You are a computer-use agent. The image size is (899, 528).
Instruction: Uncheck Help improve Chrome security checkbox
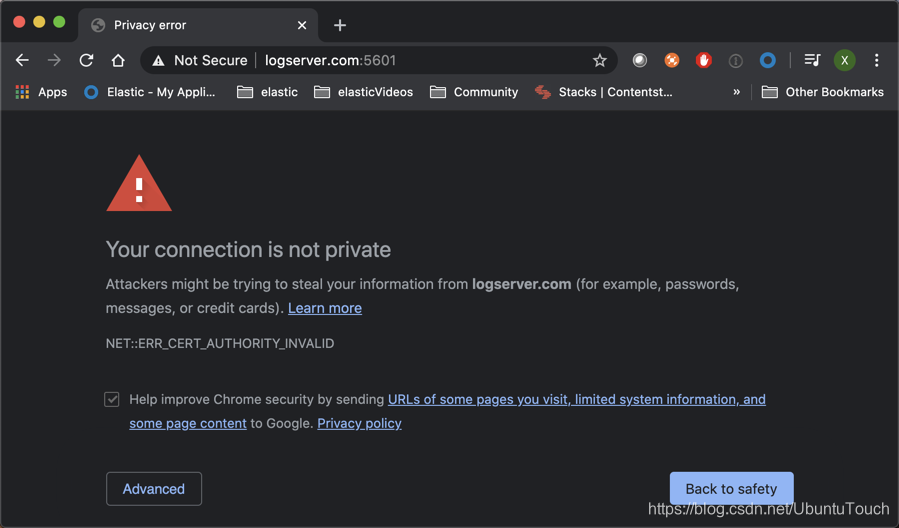pyautogui.click(x=112, y=399)
